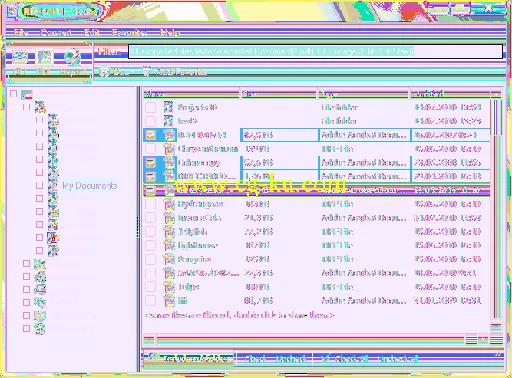Select the Jellyfish file name
512x378 pixels.
pos(192,231)
